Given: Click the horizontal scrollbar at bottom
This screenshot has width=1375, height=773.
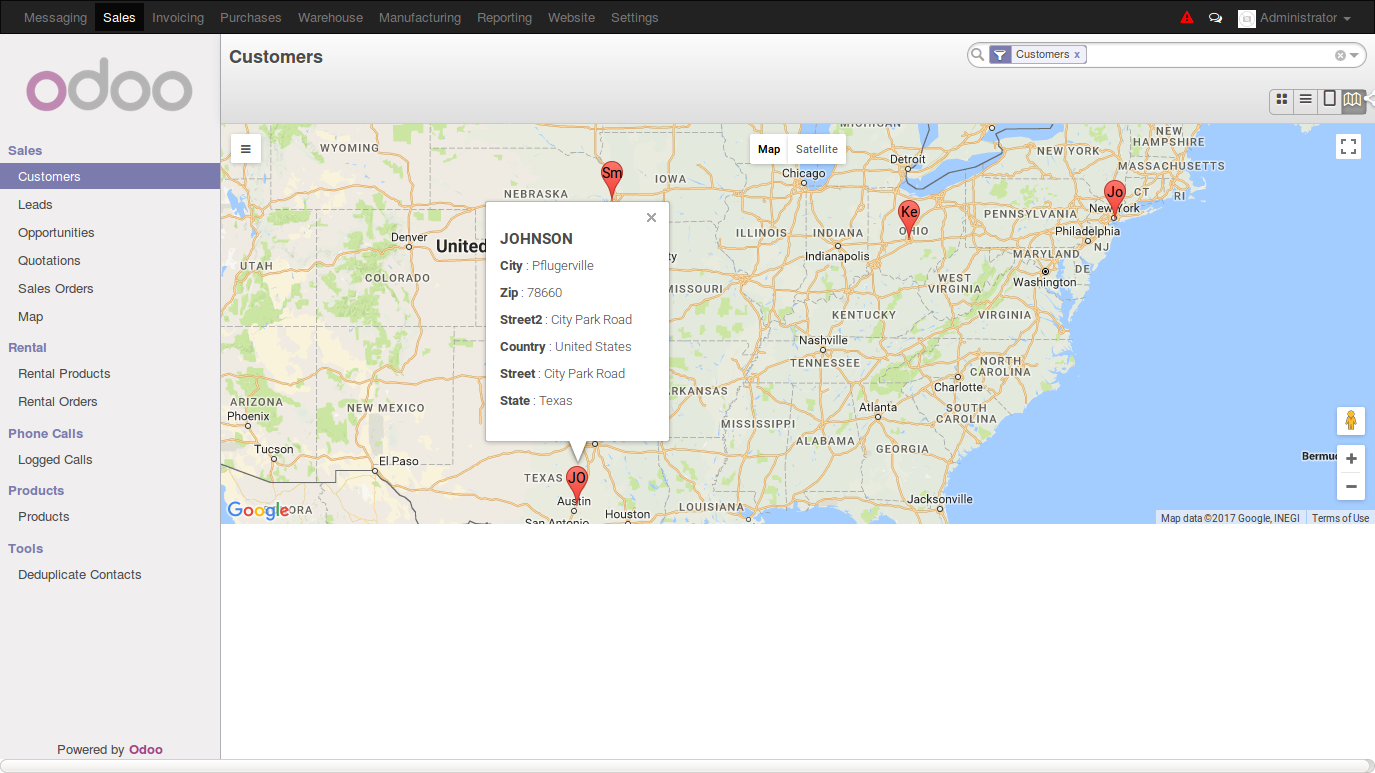Looking at the screenshot, I should coord(687,766).
